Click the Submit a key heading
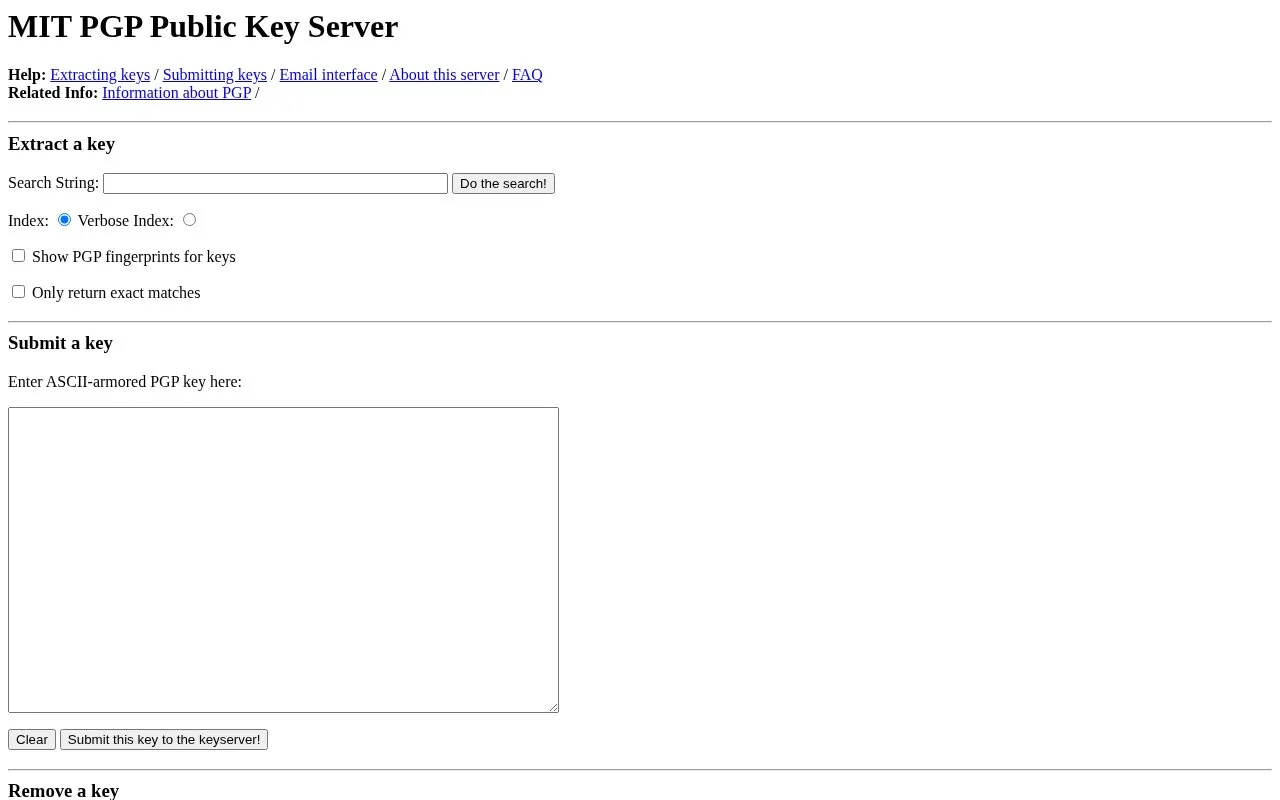The width and height of the screenshot is (1280, 800). pos(60,343)
